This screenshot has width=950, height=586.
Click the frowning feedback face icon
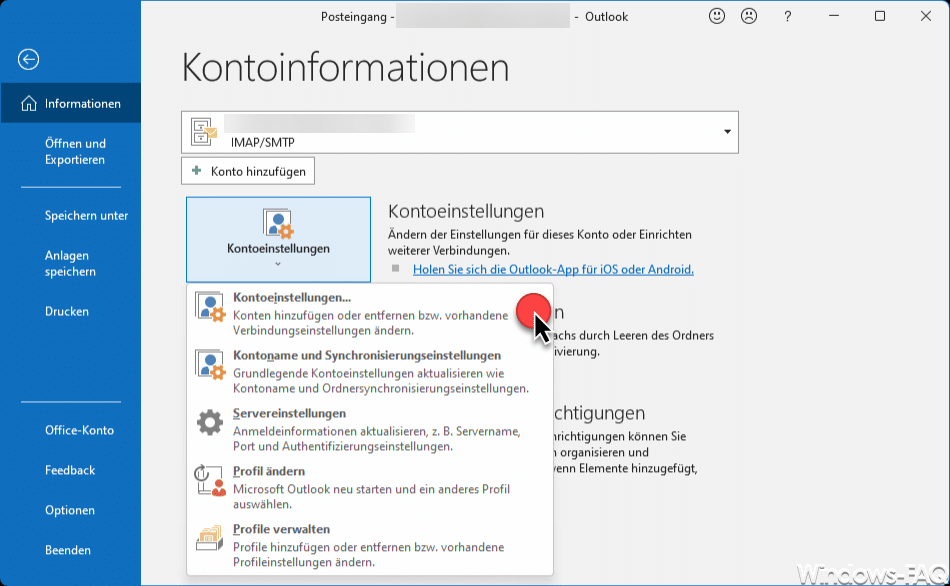(x=749, y=16)
